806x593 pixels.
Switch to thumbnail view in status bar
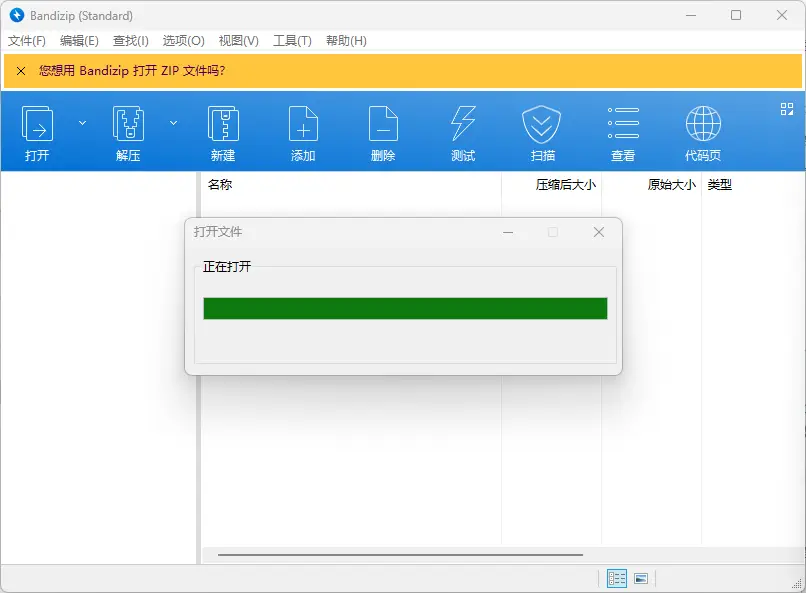(x=641, y=579)
